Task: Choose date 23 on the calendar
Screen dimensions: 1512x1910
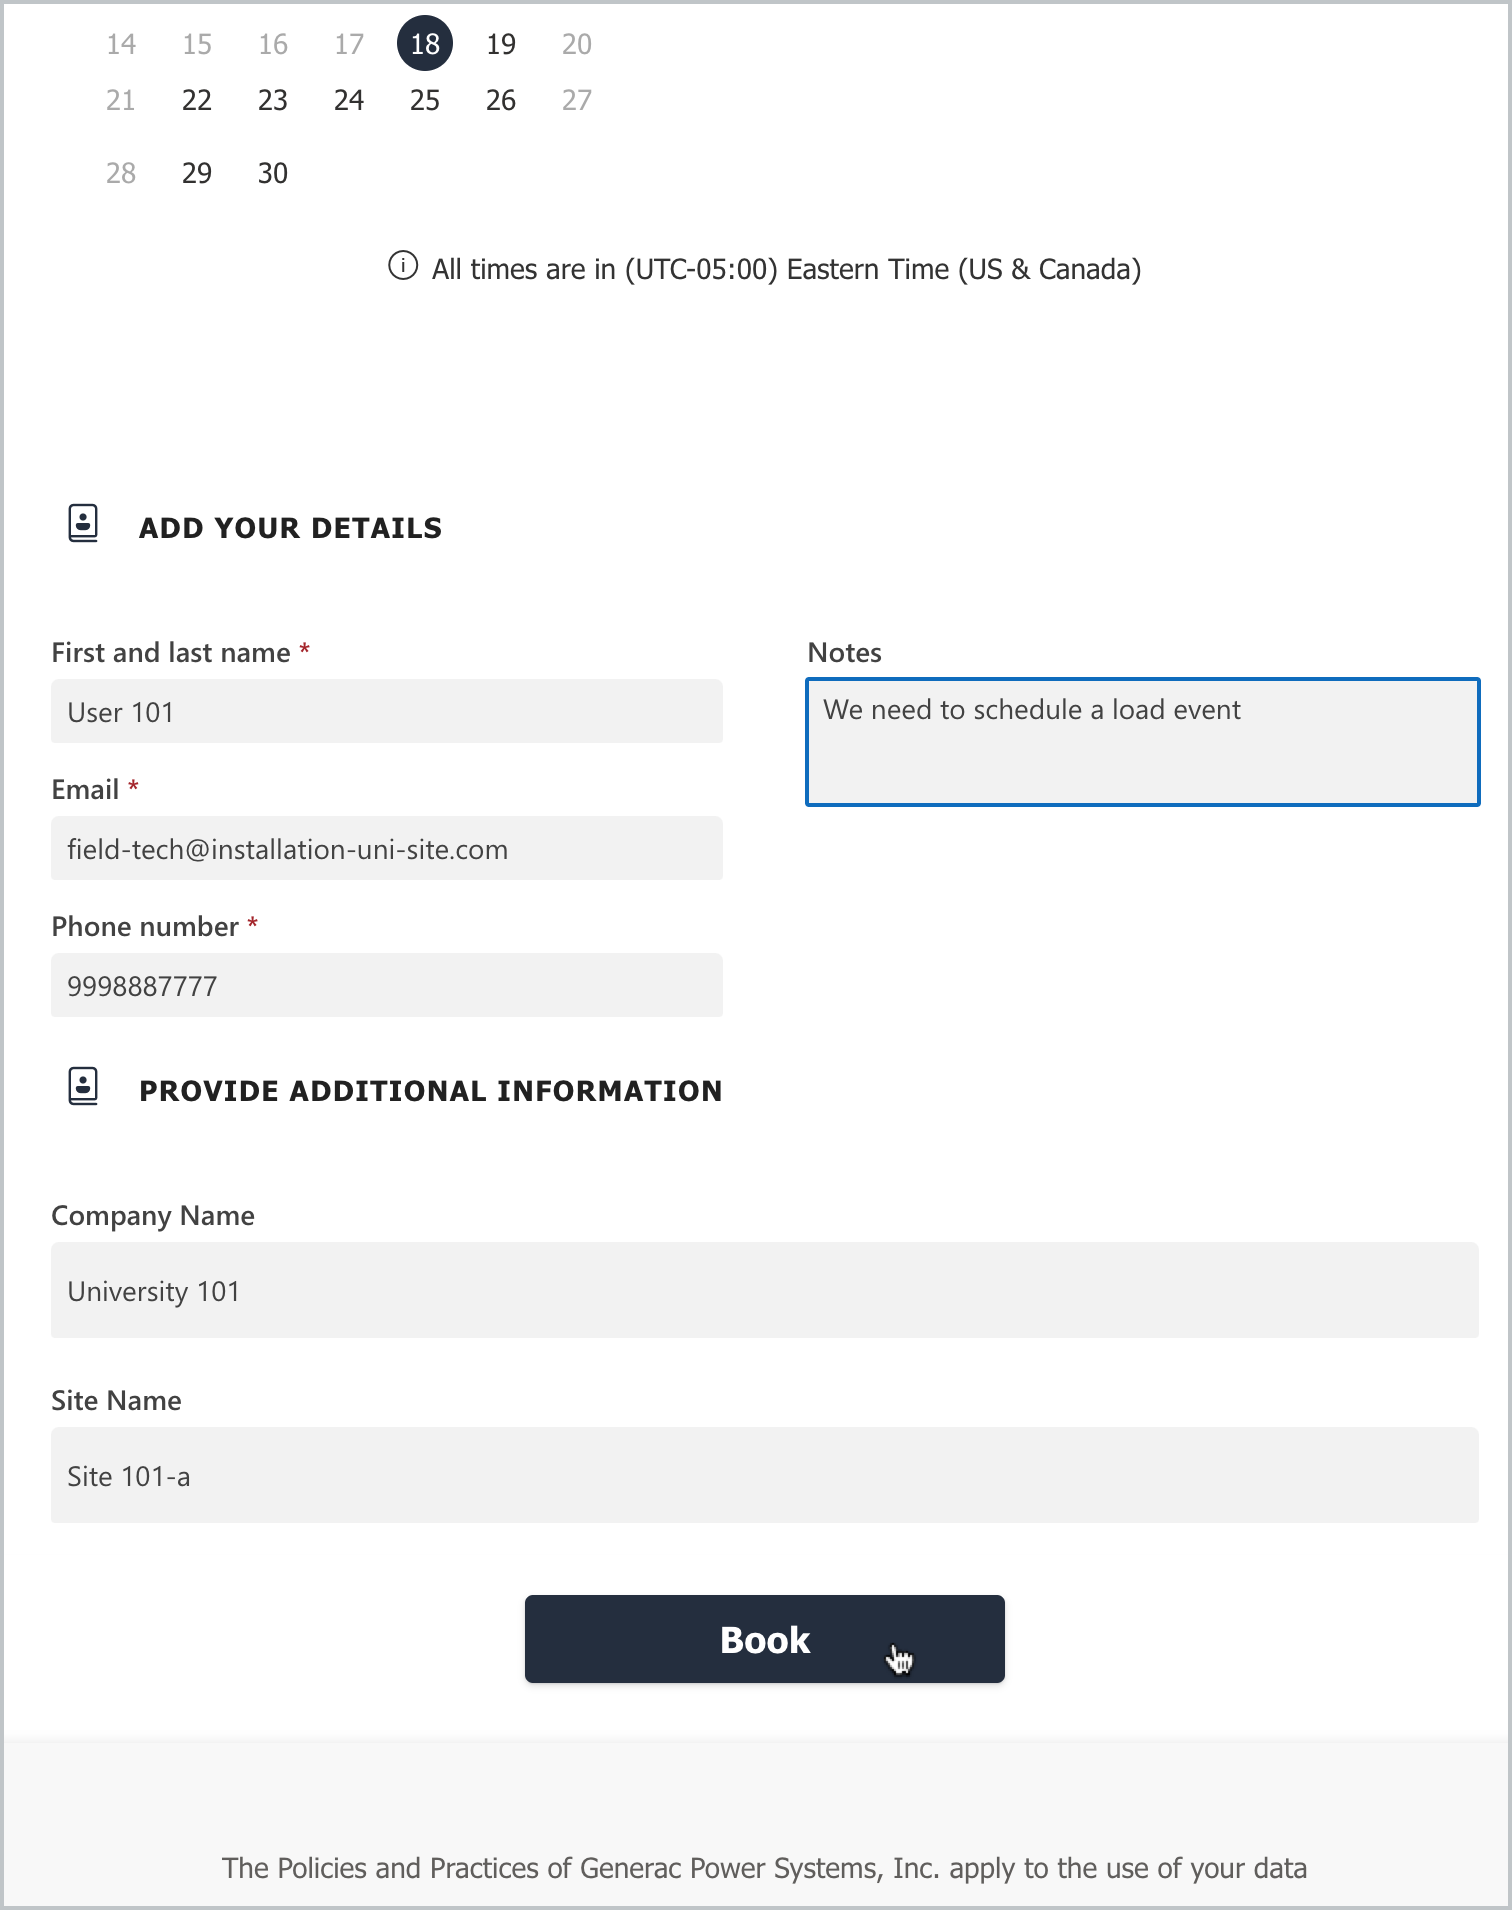Action: click(271, 99)
